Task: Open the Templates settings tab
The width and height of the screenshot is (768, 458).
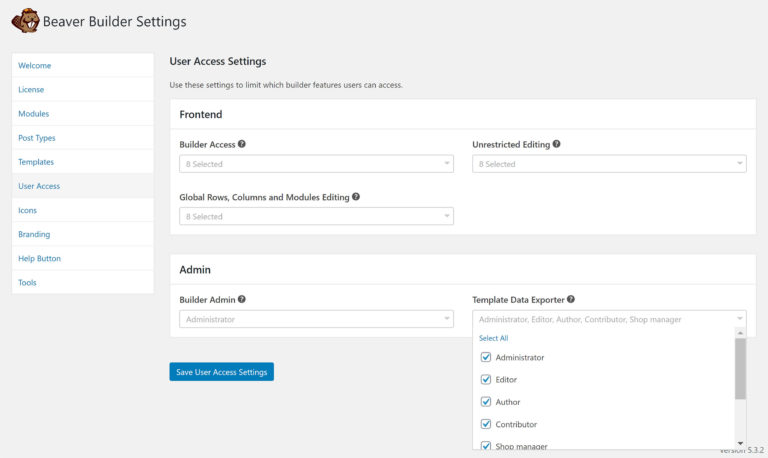Action: pos(83,162)
